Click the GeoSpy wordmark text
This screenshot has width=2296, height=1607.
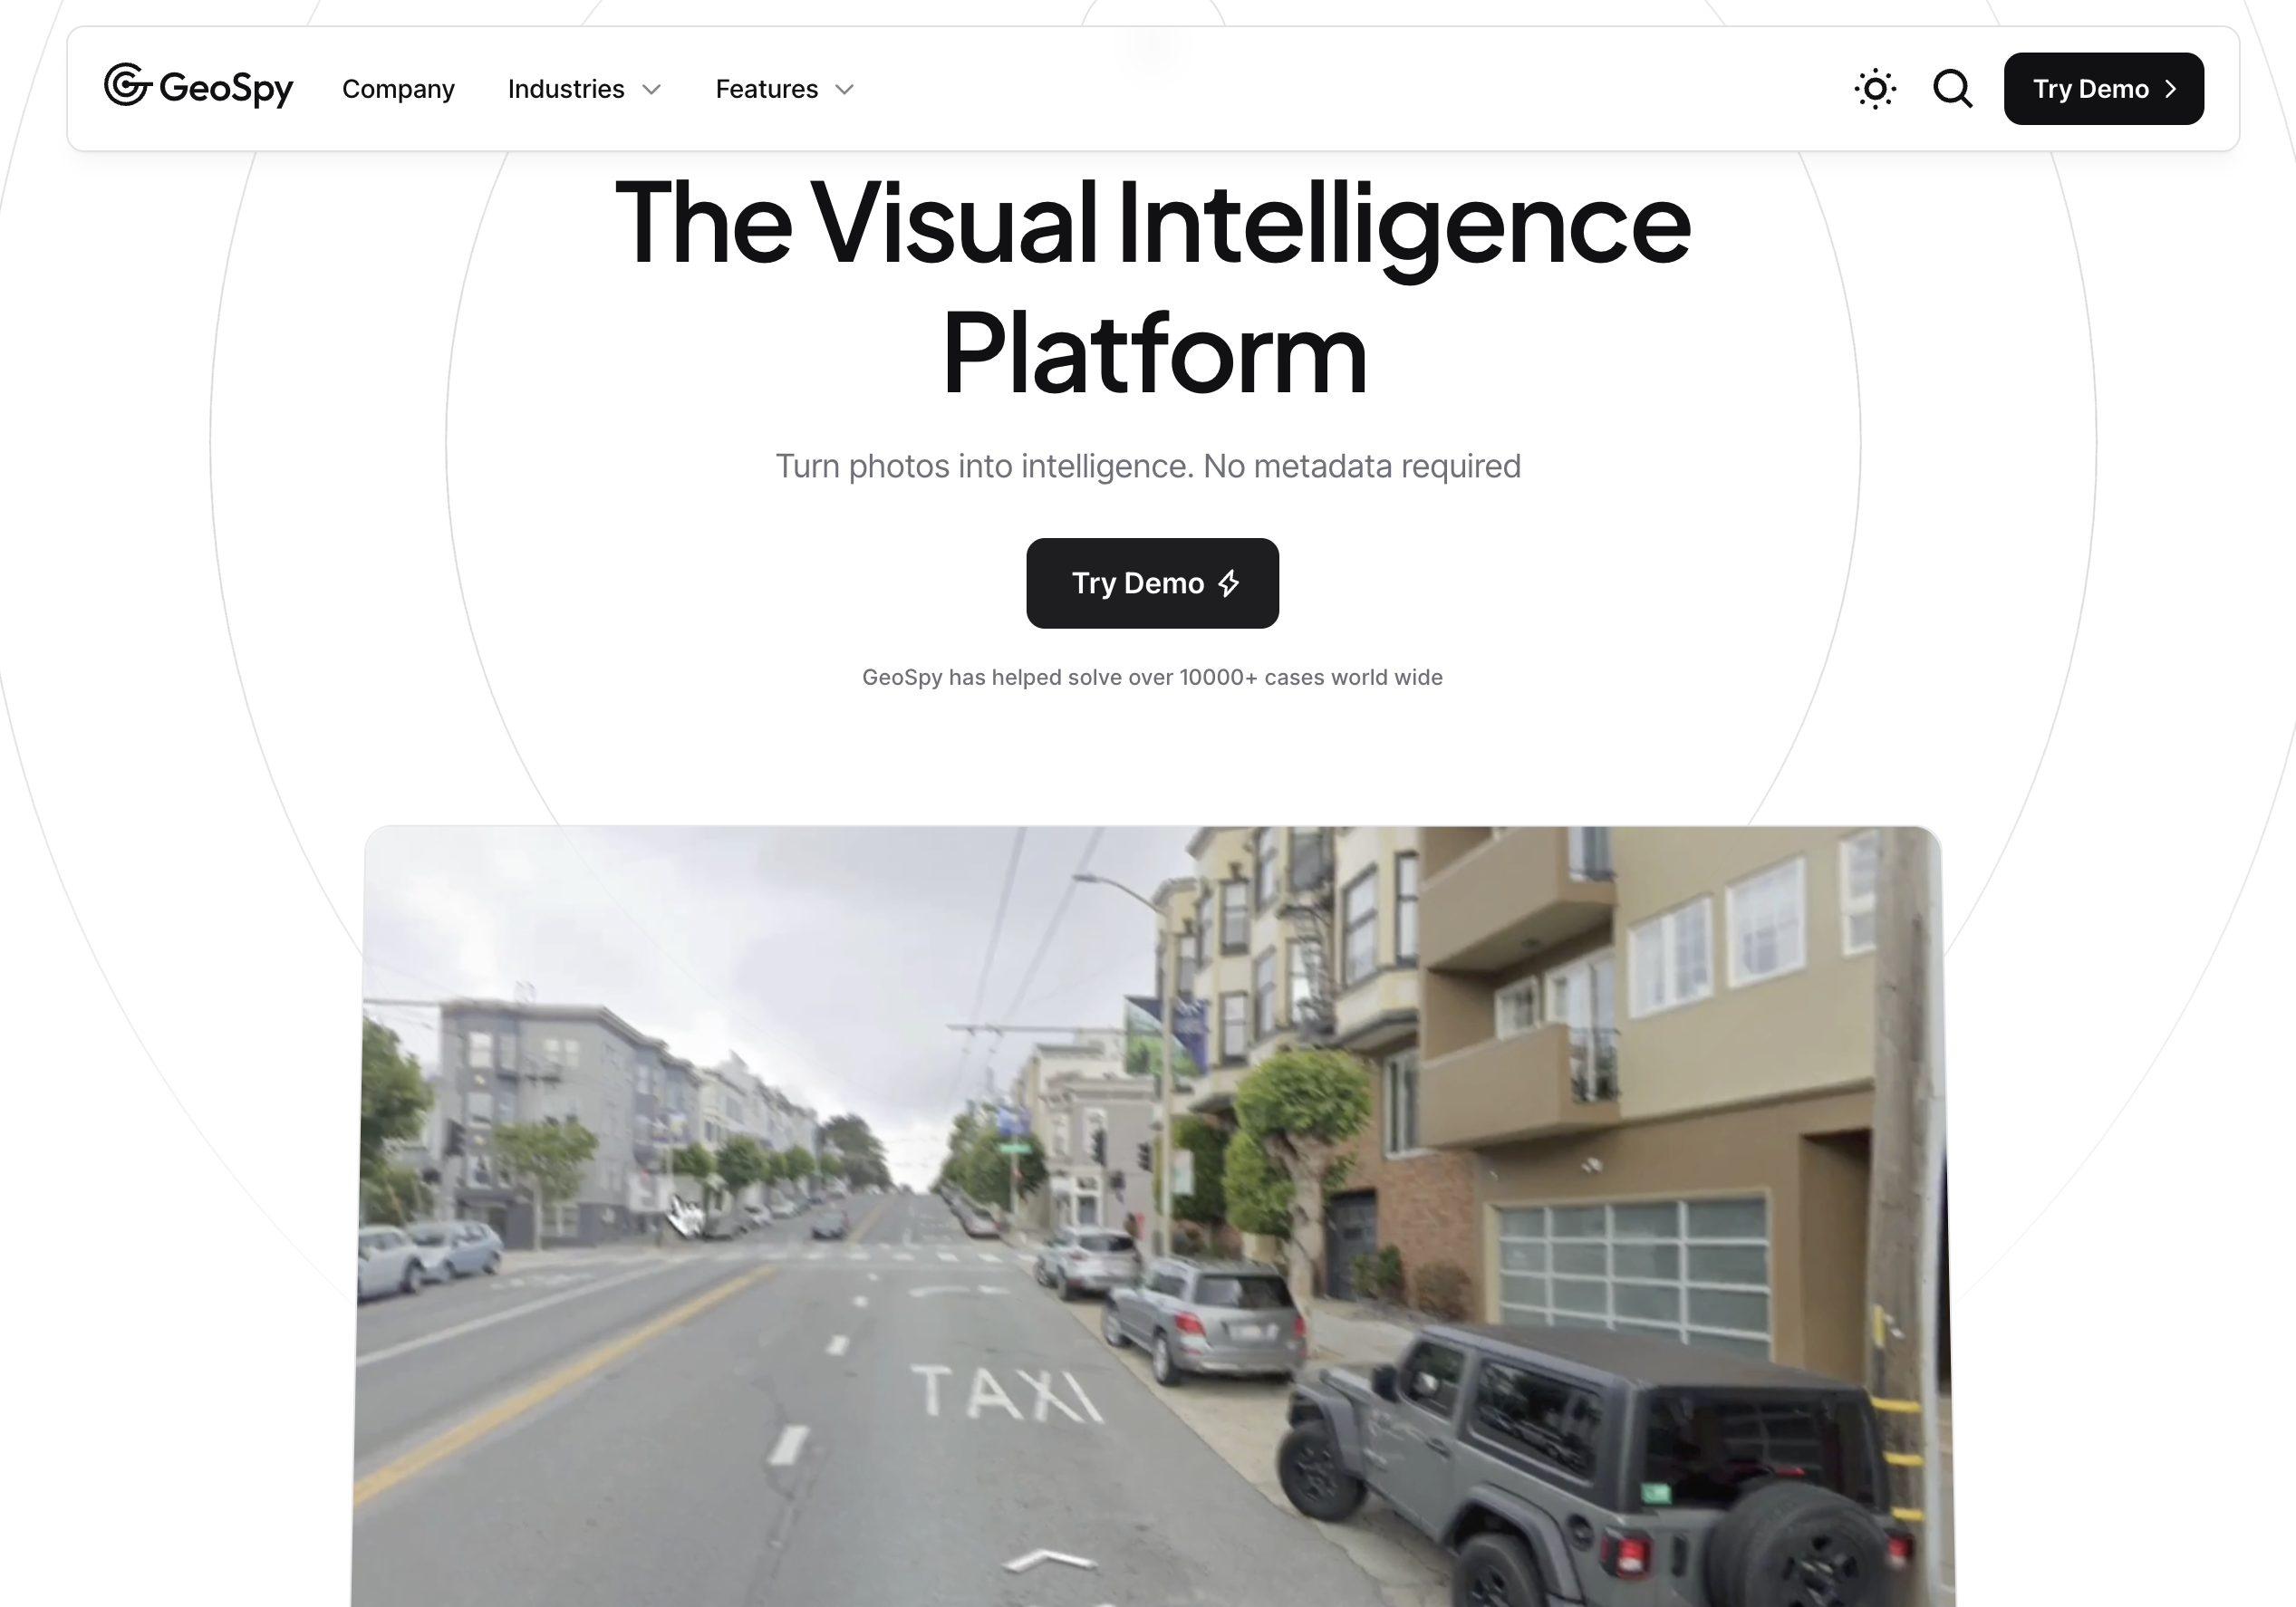226,88
